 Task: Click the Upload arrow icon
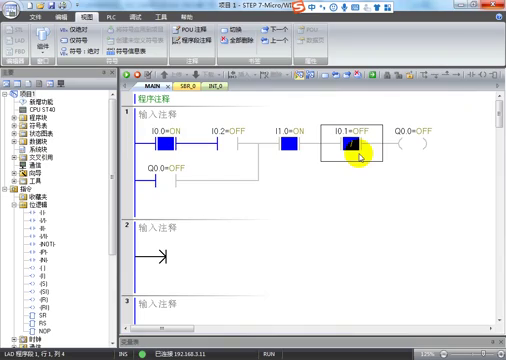(164, 75)
